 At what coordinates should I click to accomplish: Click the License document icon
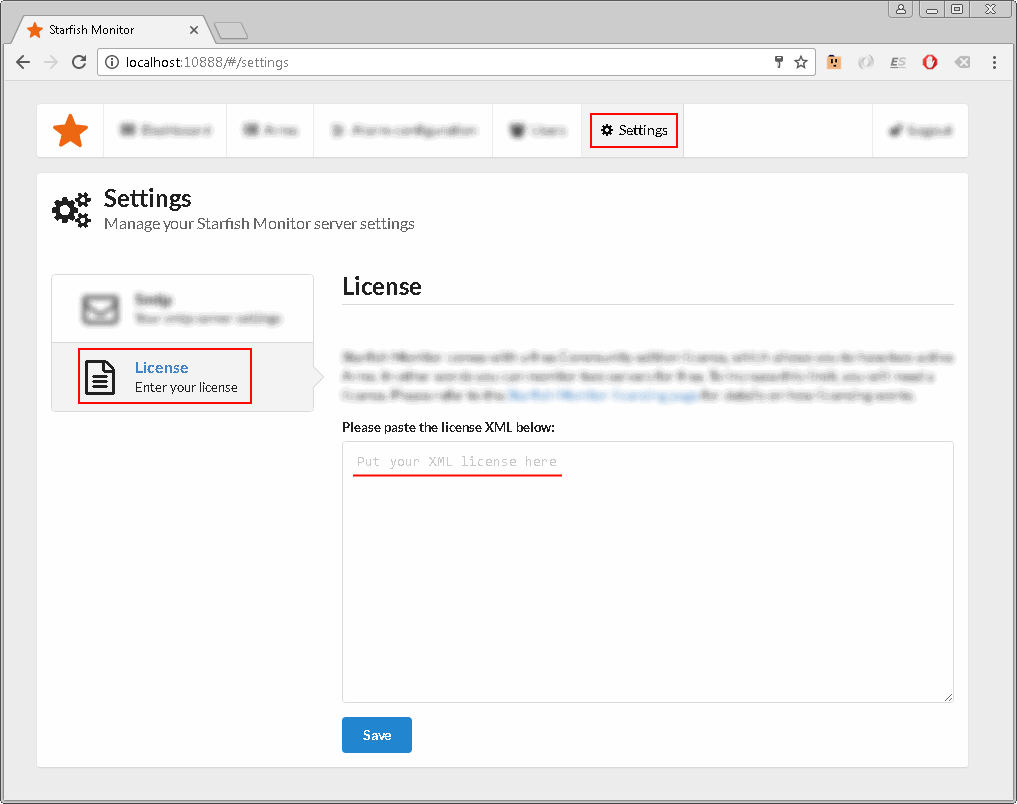click(x=100, y=377)
